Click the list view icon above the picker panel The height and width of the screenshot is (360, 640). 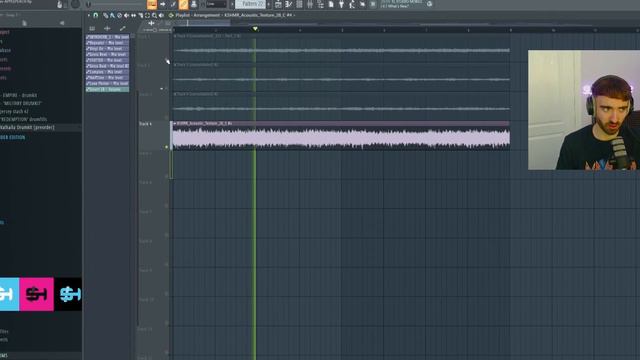pos(92,29)
